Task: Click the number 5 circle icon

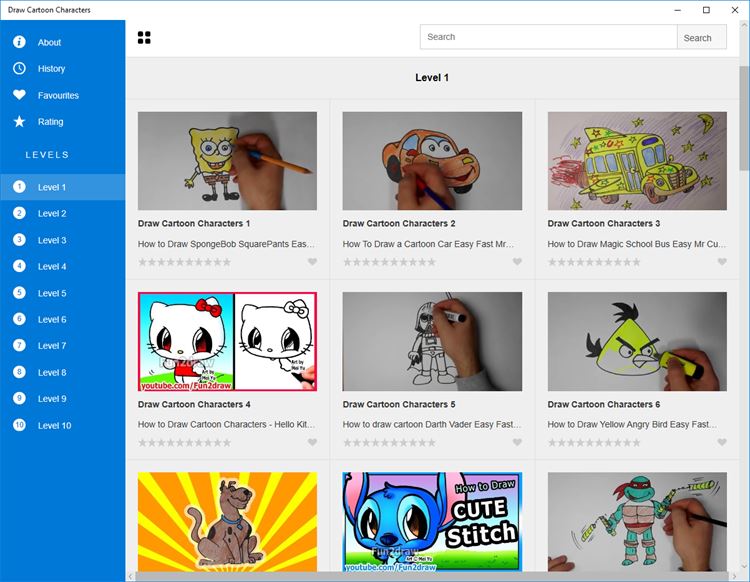Action: tap(19, 293)
